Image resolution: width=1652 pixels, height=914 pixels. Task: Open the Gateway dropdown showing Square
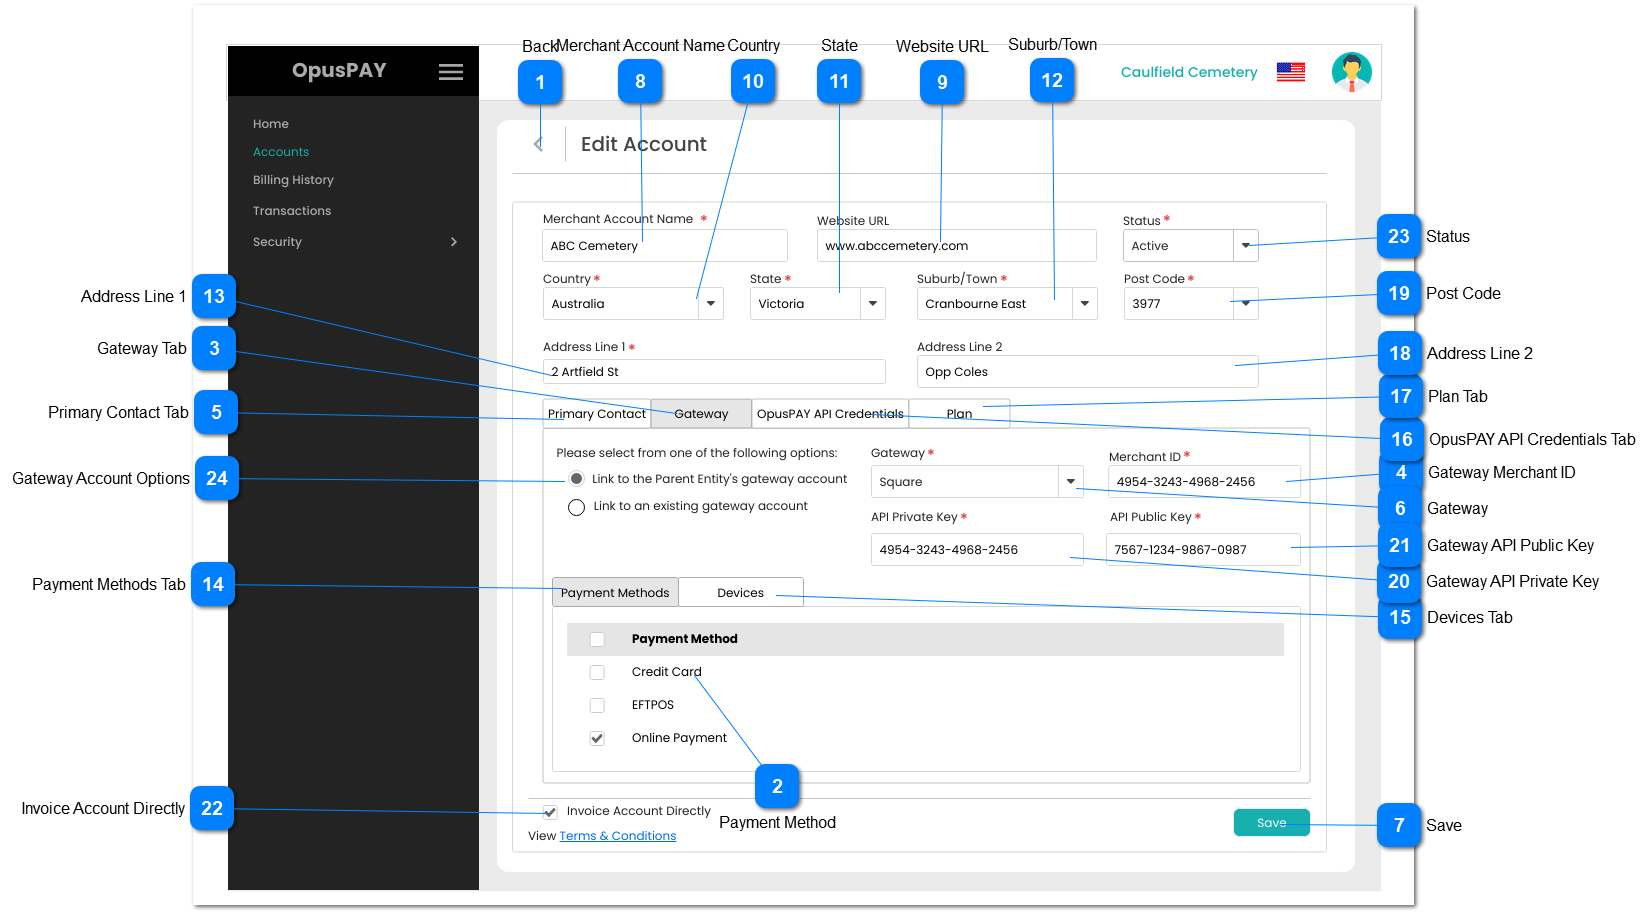coord(1070,482)
